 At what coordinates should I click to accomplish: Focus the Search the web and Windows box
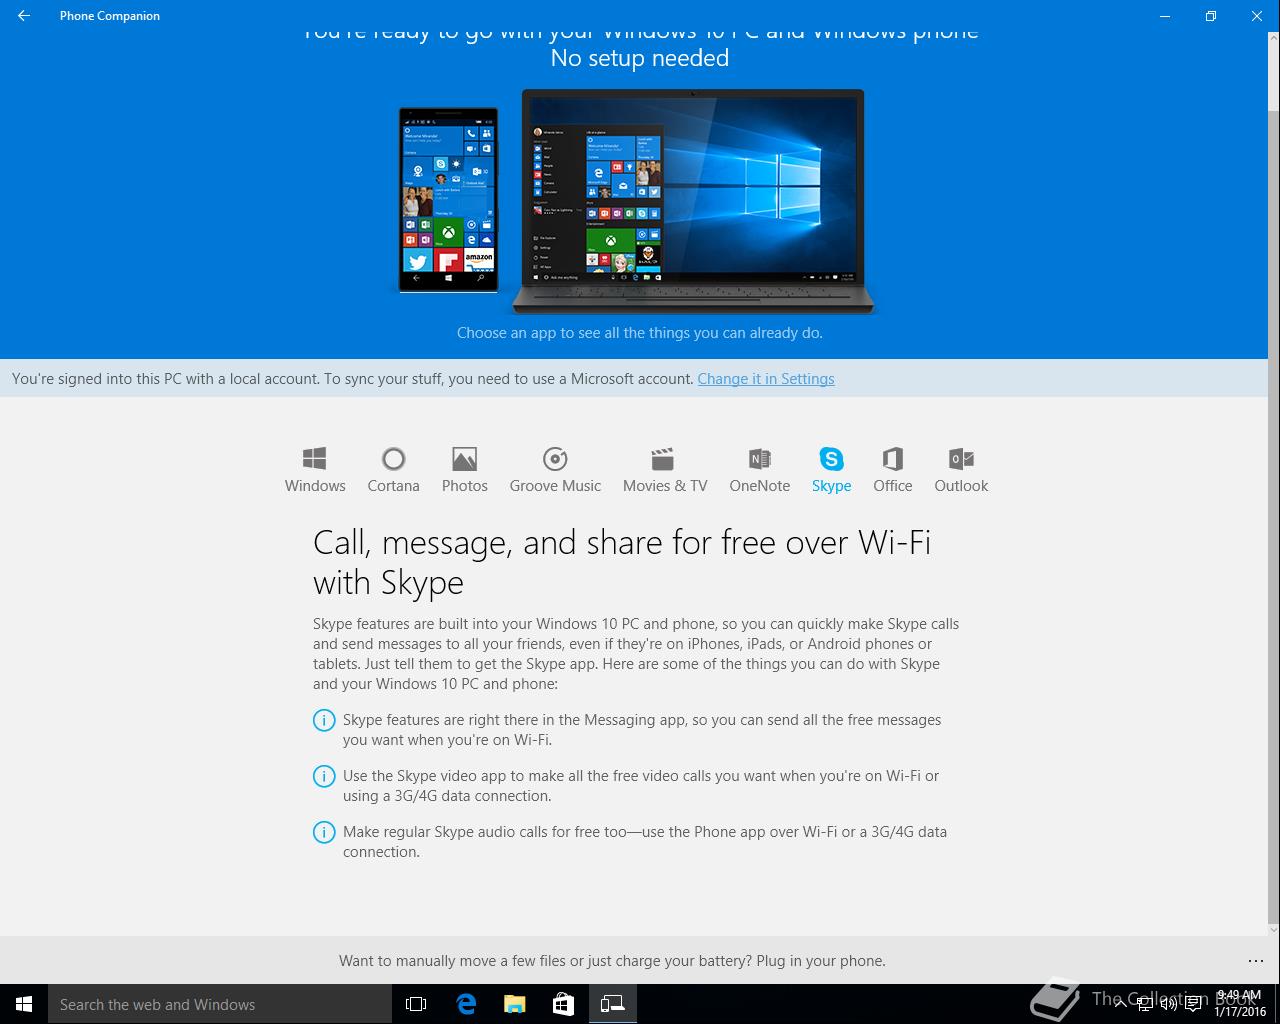[x=220, y=1004]
